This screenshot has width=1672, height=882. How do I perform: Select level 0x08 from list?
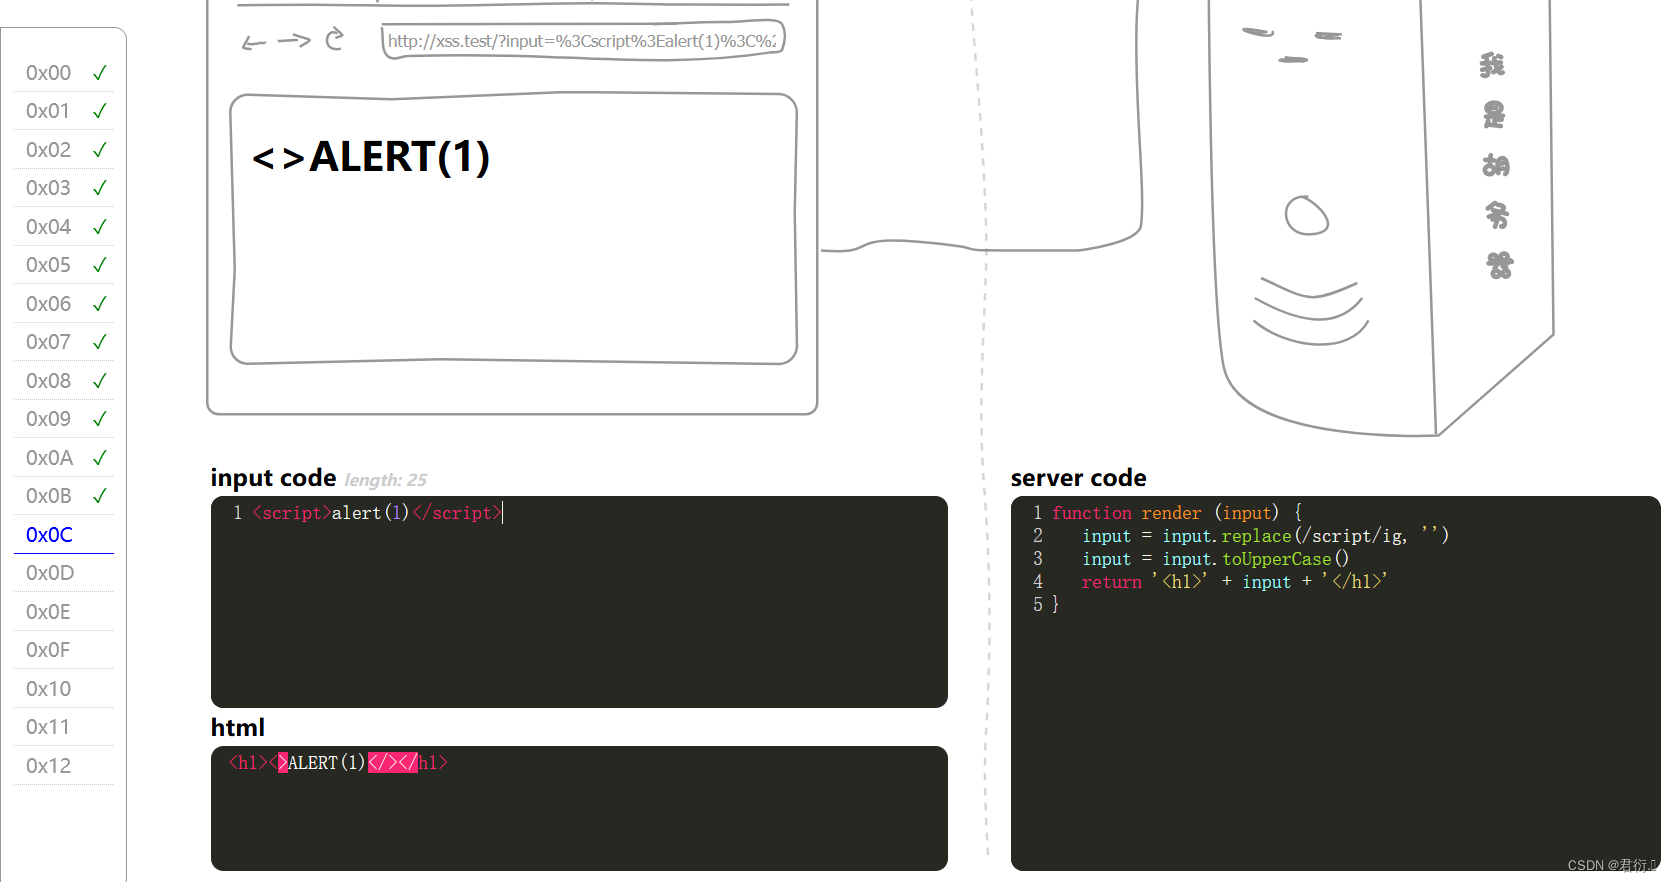click(x=49, y=381)
